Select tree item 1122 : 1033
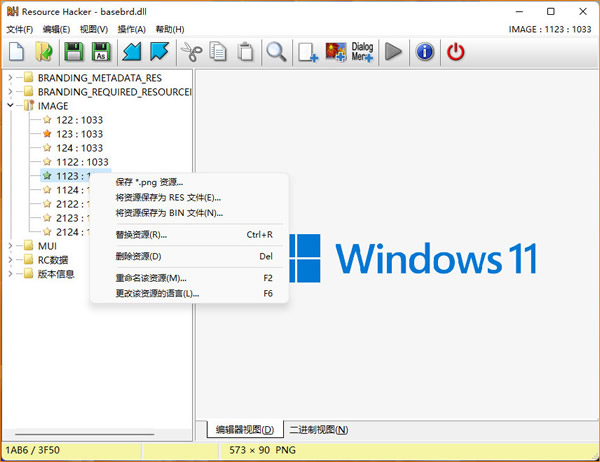The height and width of the screenshot is (462, 600). click(x=82, y=162)
